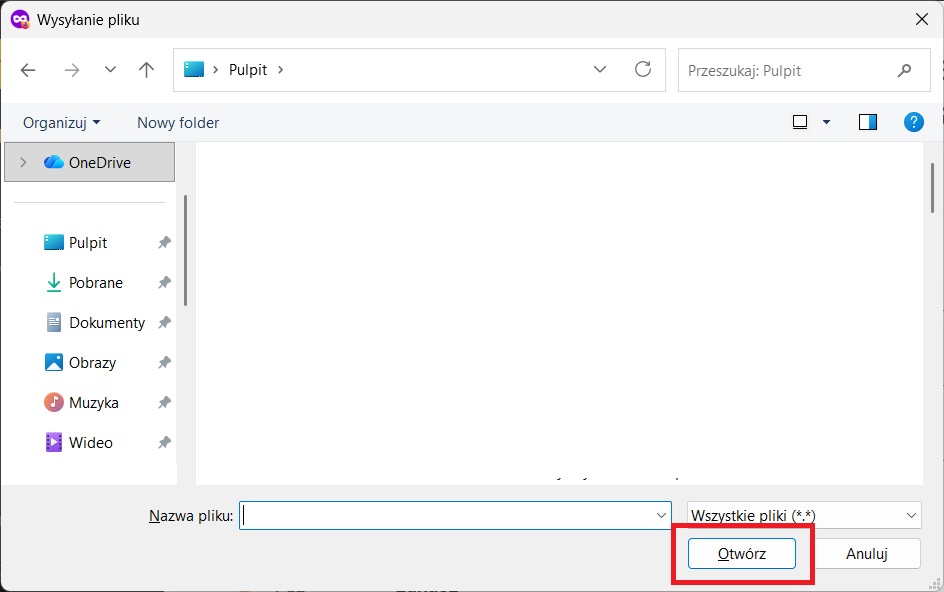
Task: Expand the chevron after Pulpit in path
Action: tap(281, 70)
